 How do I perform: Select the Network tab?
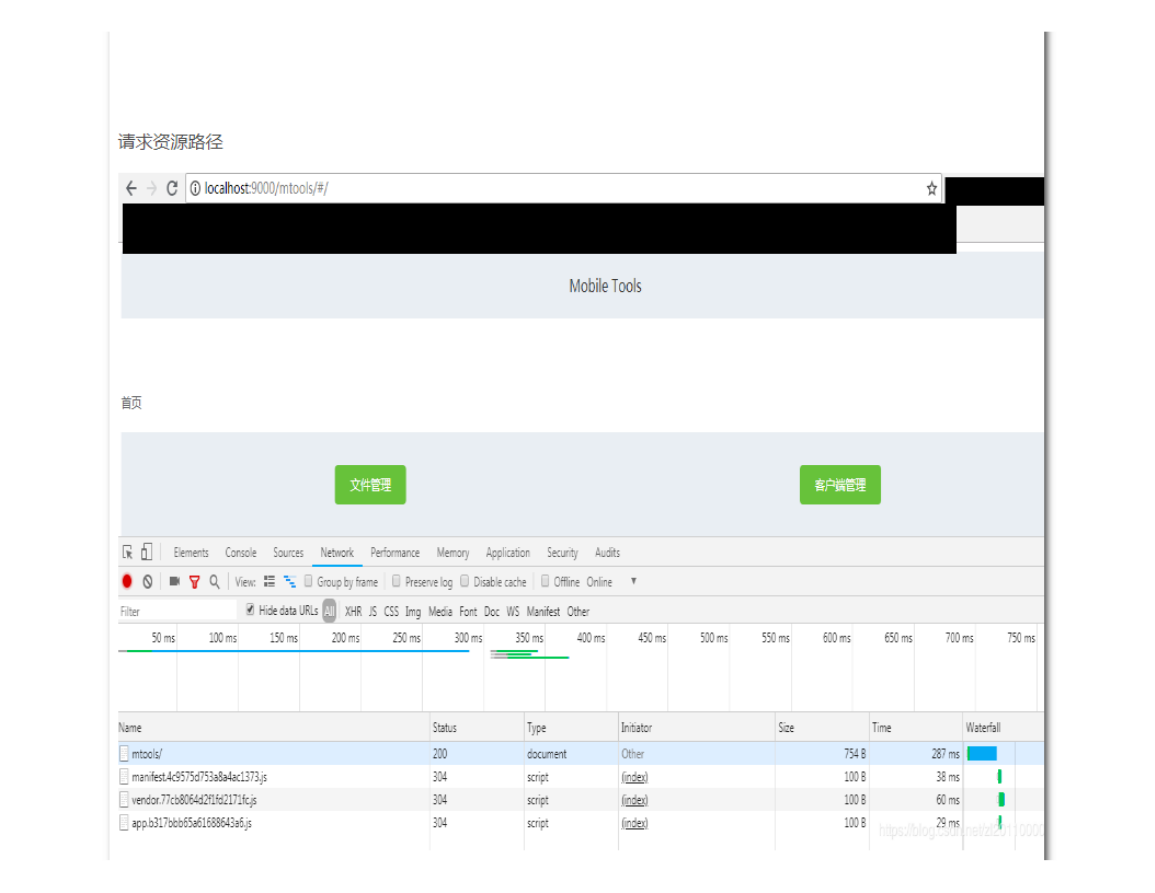[x=337, y=553]
